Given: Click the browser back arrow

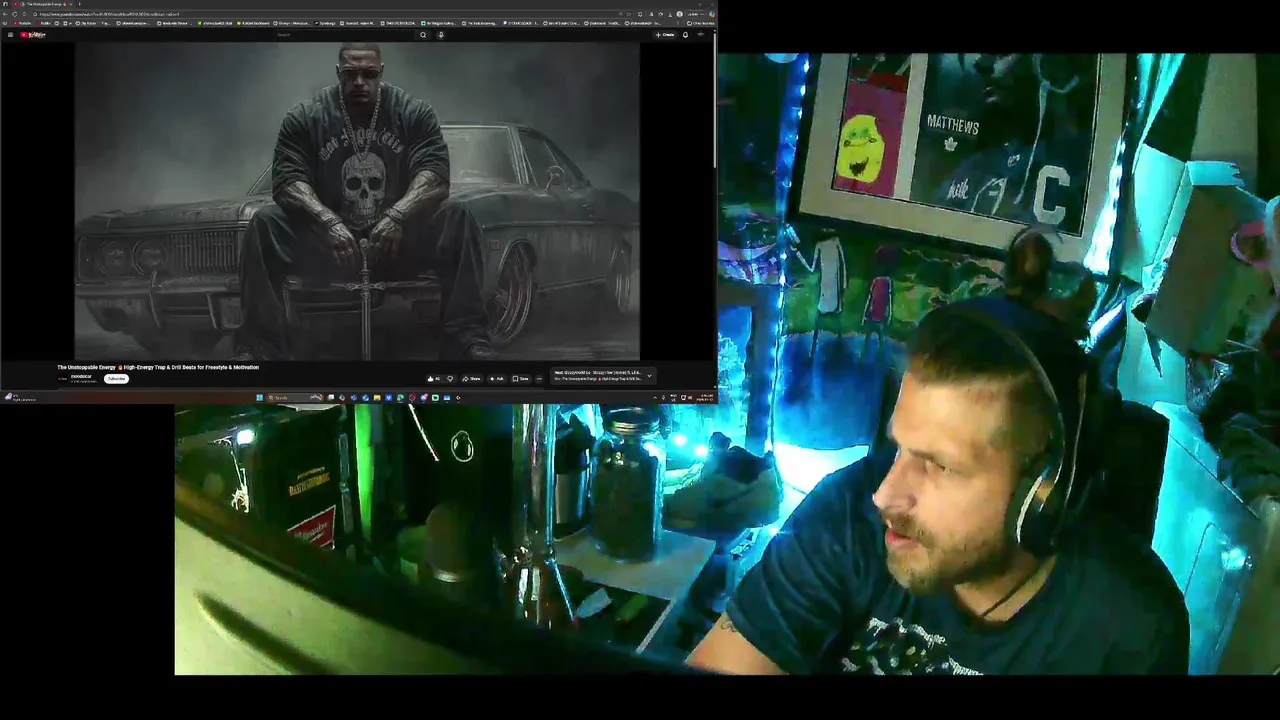Looking at the screenshot, I should [x=5, y=14].
